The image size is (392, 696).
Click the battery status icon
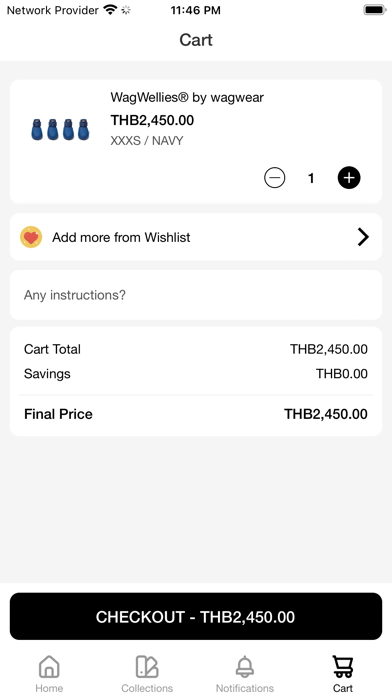click(x=375, y=10)
